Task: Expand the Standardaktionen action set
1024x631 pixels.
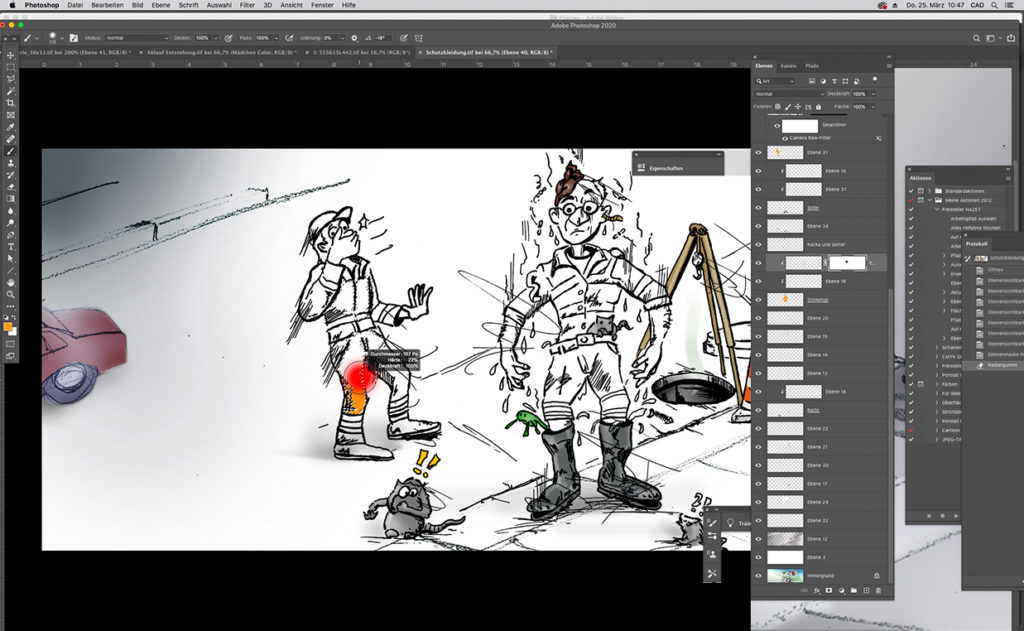Action: [x=929, y=190]
